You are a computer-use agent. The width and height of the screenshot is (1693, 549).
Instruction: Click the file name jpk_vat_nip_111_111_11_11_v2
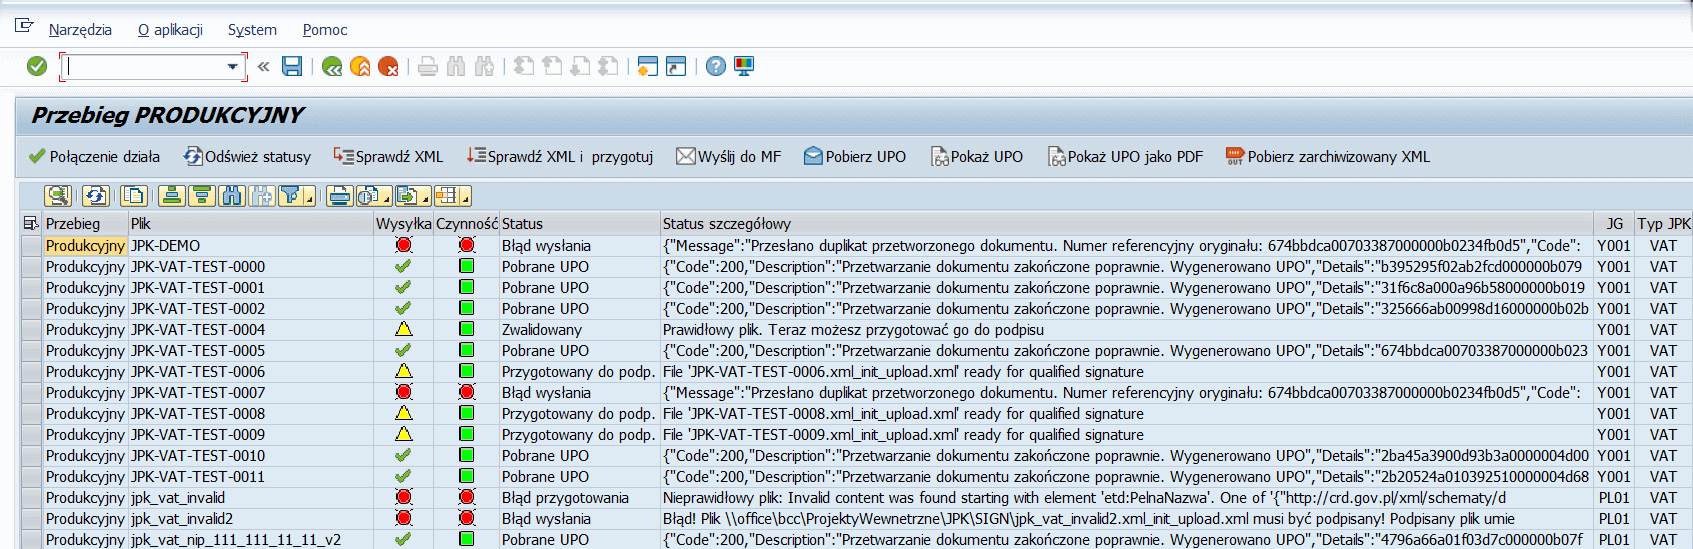[236, 539]
